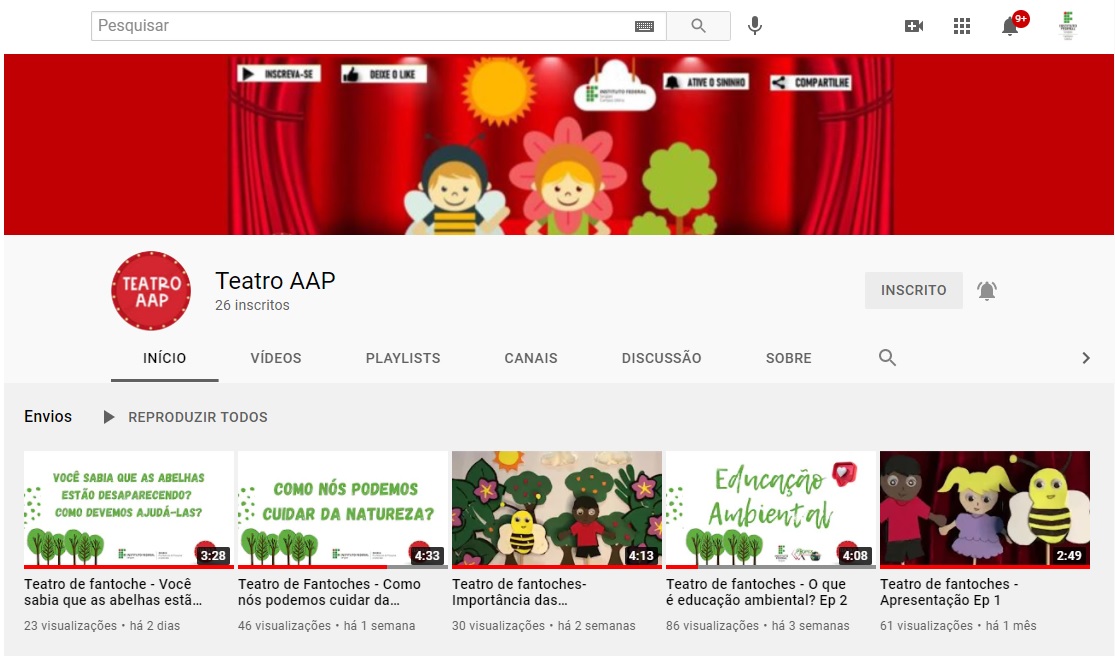This screenshot has width=1115, height=656.
Task: Toggle subscription with the INSCRITO button
Action: (x=913, y=290)
